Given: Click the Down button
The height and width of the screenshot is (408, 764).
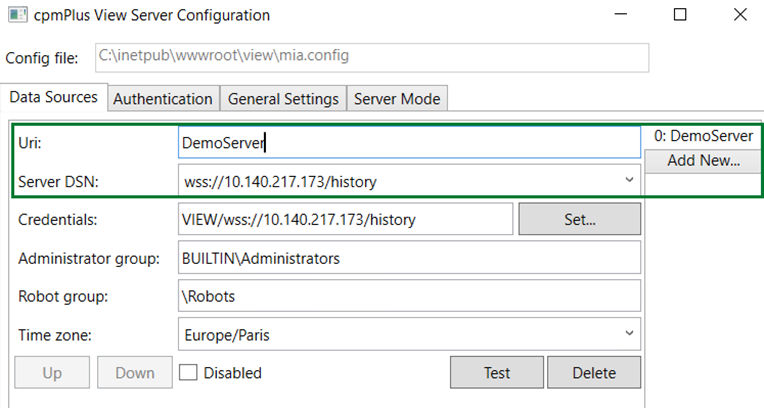Looking at the screenshot, I should pos(135,372).
